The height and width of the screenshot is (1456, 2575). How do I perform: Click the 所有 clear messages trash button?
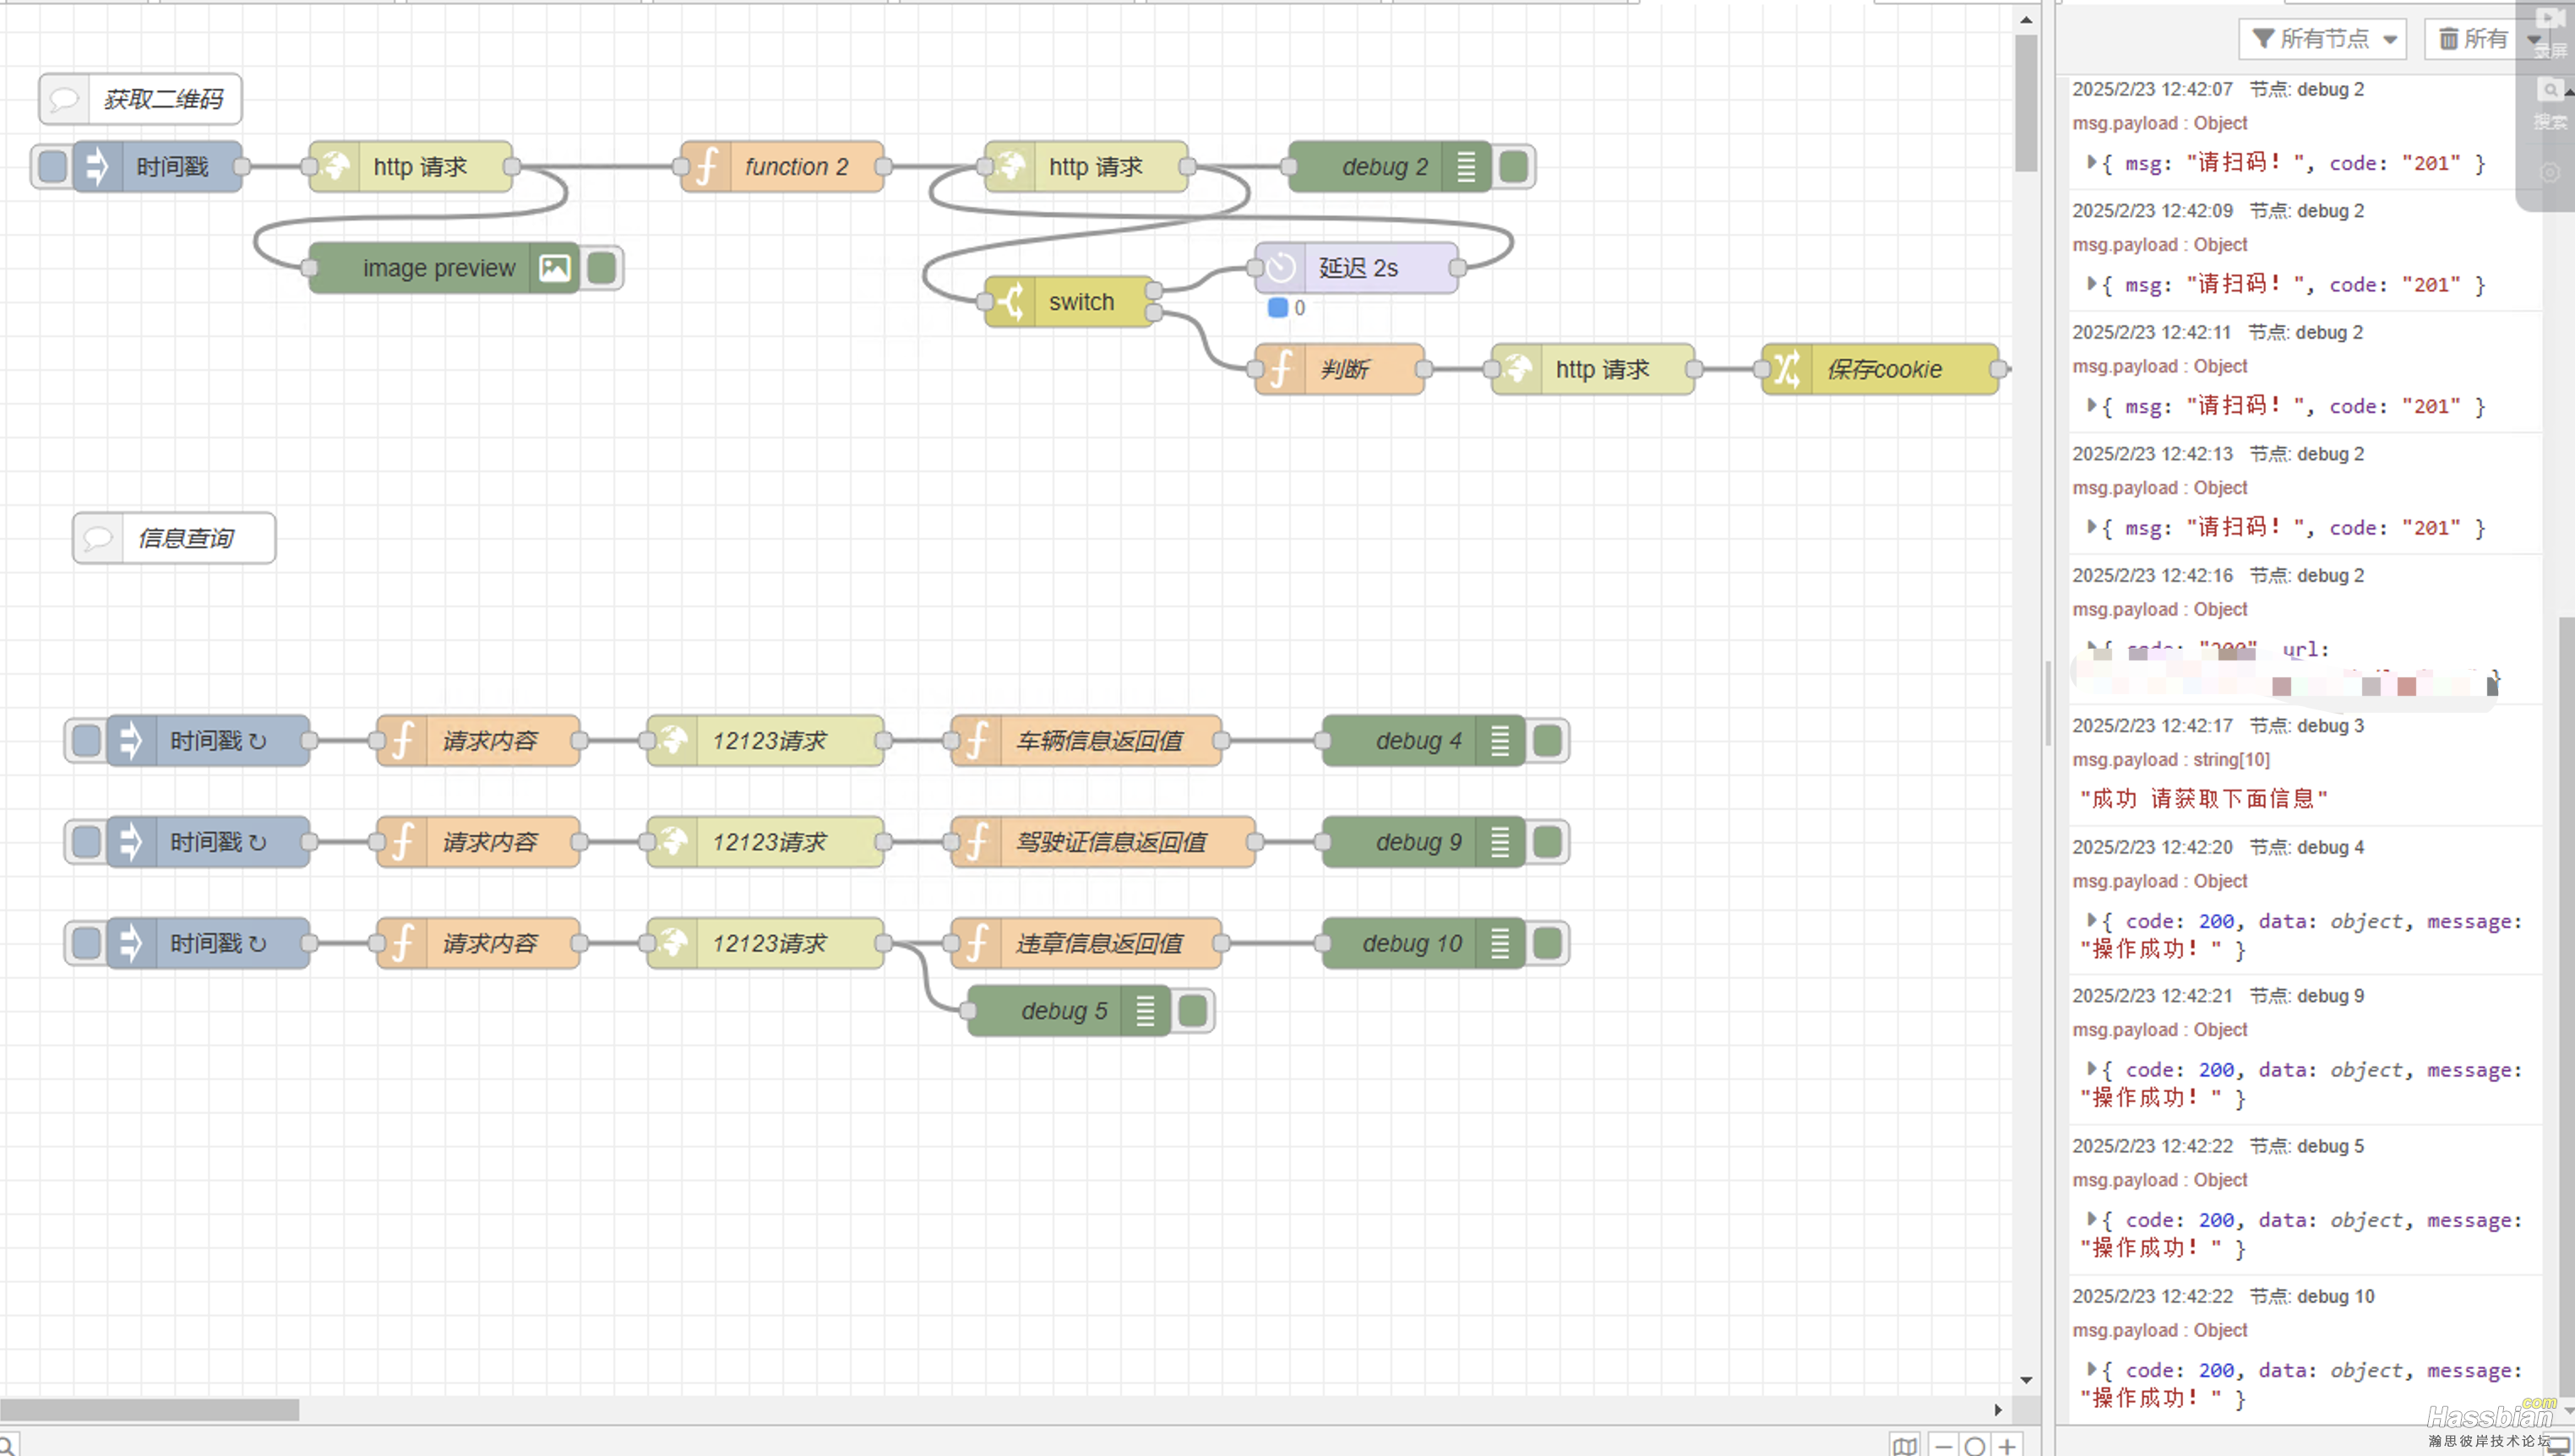[2472, 39]
